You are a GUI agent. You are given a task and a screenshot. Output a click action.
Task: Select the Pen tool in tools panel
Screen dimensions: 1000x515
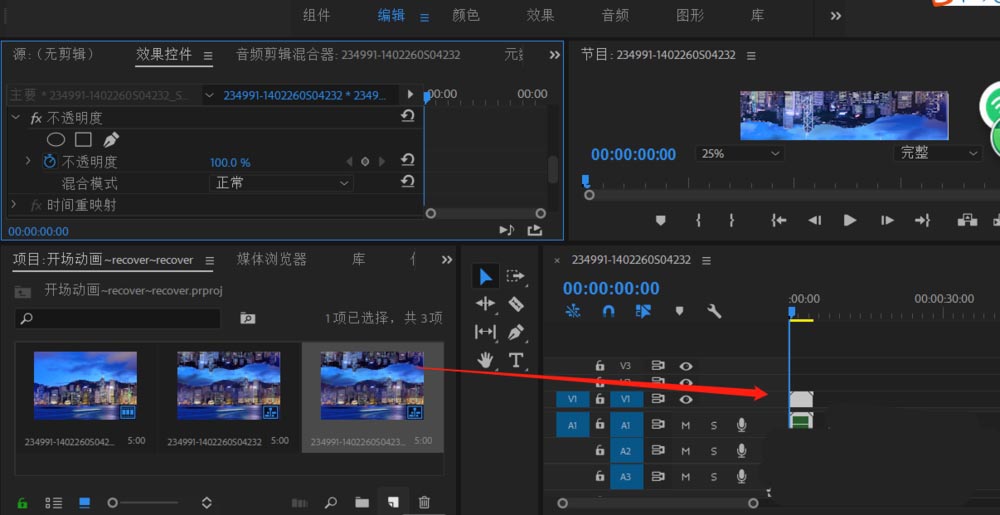(516, 332)
